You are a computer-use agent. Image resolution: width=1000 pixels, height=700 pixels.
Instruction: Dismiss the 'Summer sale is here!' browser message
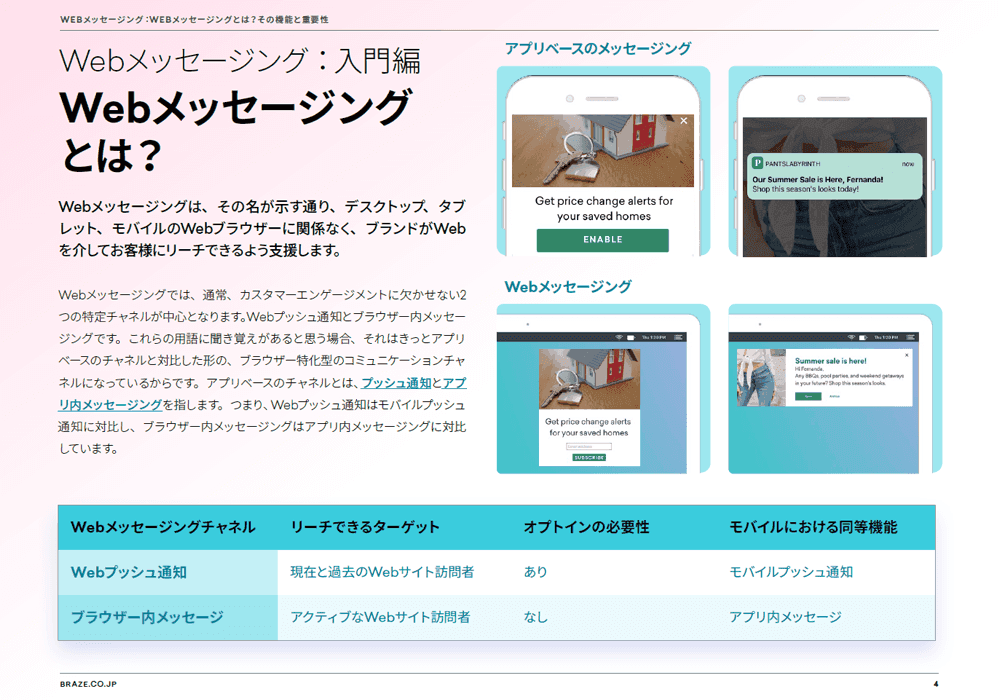click(907, 355)
